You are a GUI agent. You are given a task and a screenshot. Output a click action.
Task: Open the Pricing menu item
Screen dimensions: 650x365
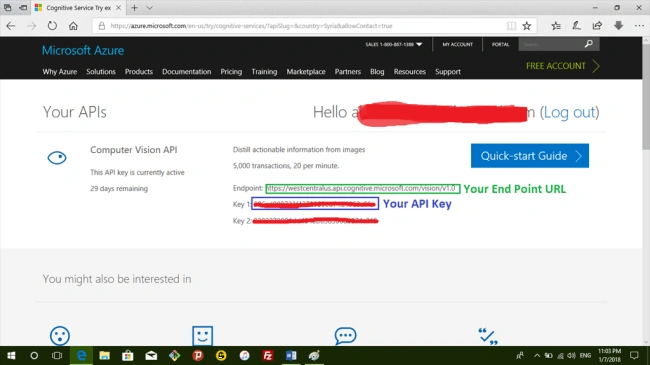tap(231, 72)
